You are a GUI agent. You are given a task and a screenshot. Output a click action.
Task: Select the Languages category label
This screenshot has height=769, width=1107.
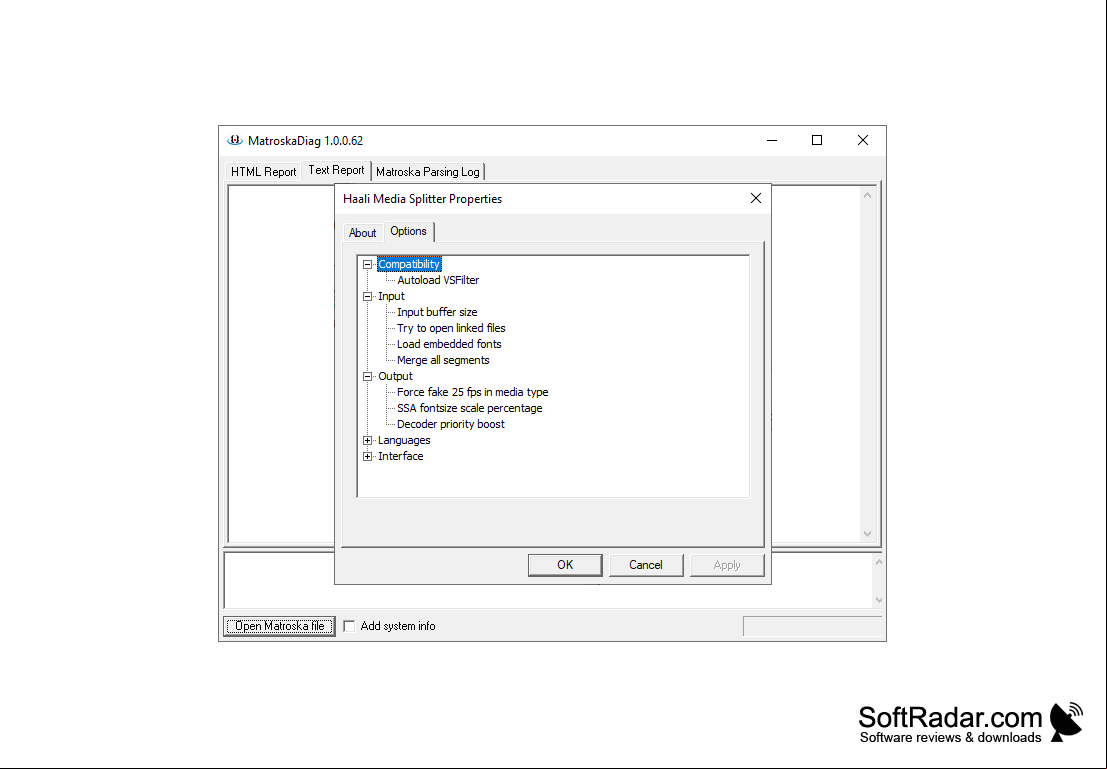pos(404,441)
